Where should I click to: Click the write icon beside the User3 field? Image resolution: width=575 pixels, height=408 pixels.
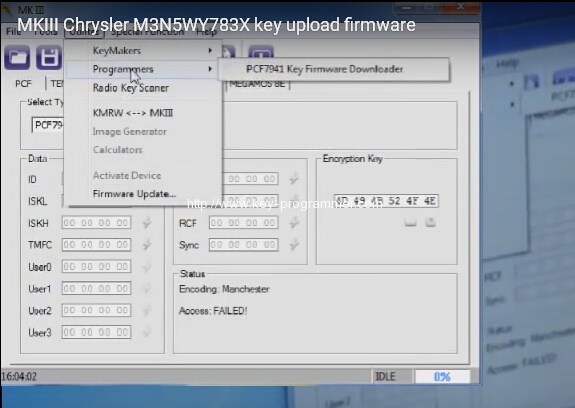point(147,332)
